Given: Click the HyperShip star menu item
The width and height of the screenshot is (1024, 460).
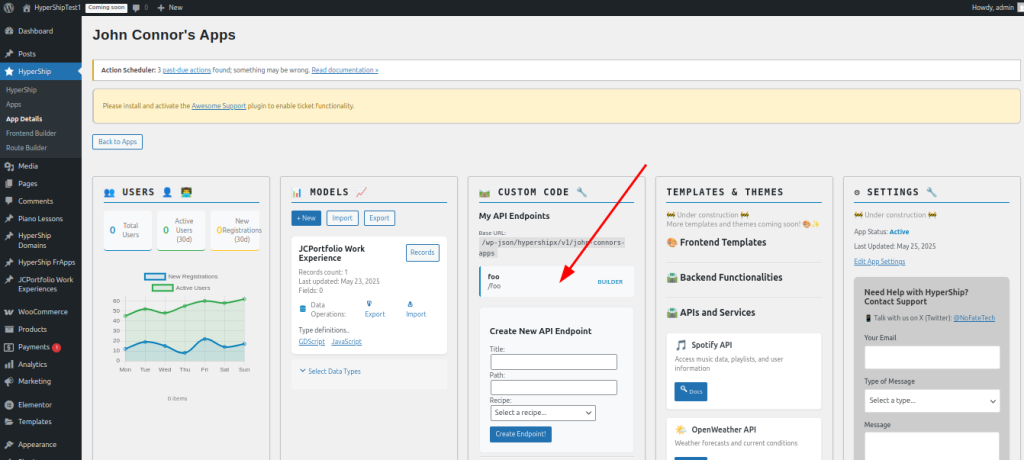Looking at the screenshot, I should click(40, 71).
